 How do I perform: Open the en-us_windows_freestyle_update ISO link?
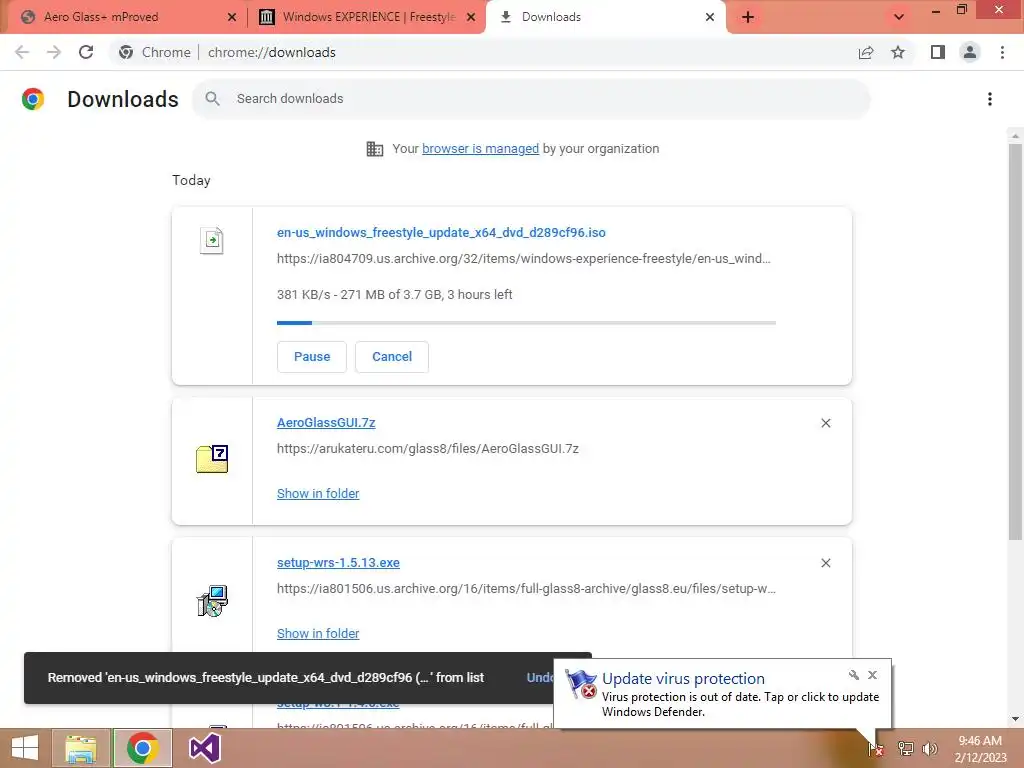coord(441,232)
